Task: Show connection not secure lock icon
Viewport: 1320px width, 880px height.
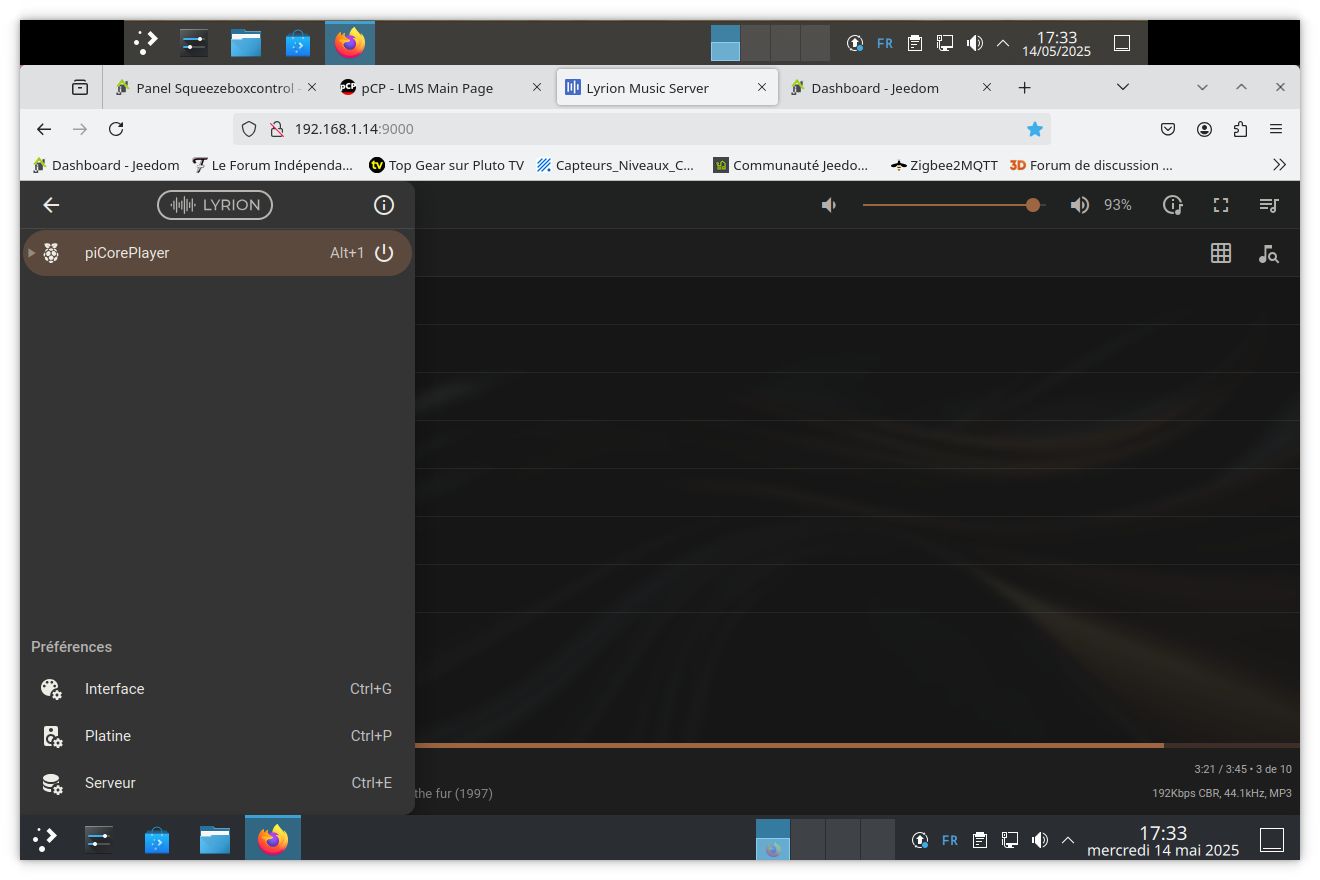Action: click(276, 129)
